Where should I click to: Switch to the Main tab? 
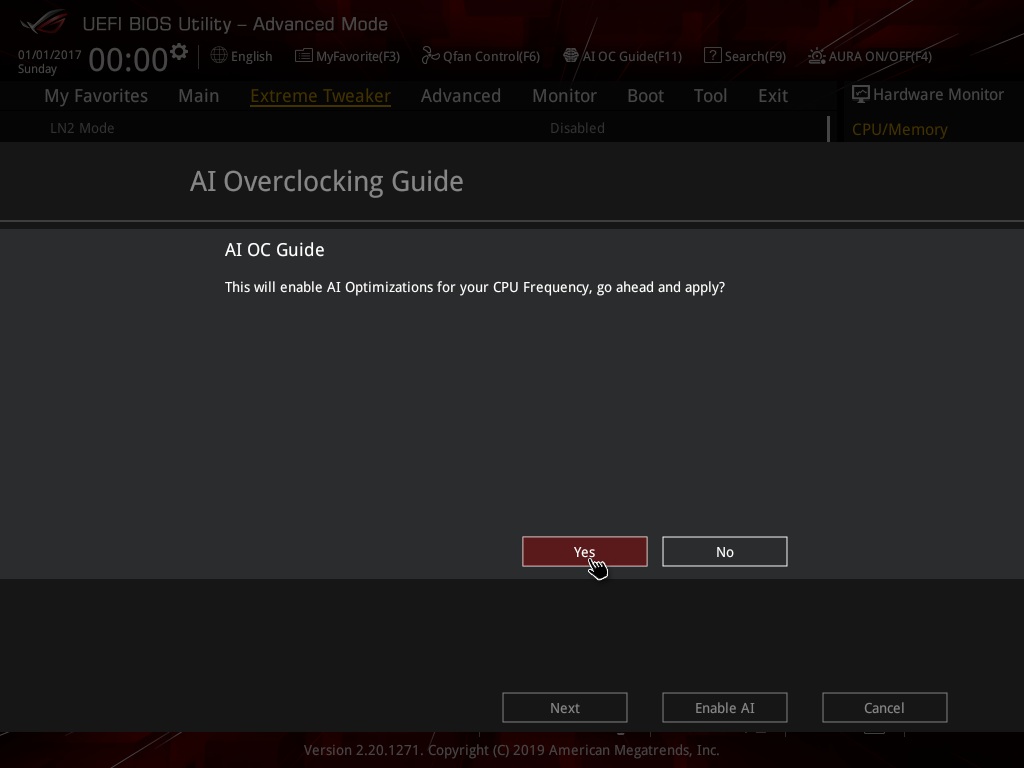(x=199, y=96)
